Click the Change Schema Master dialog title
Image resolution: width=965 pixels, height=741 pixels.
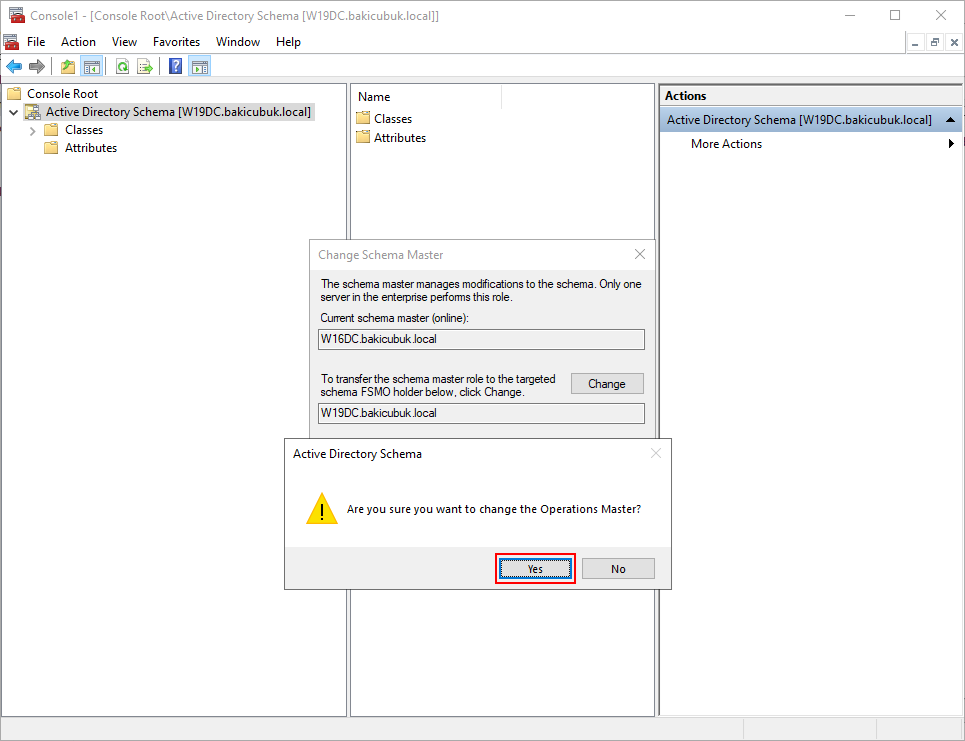tap(380, 255)
